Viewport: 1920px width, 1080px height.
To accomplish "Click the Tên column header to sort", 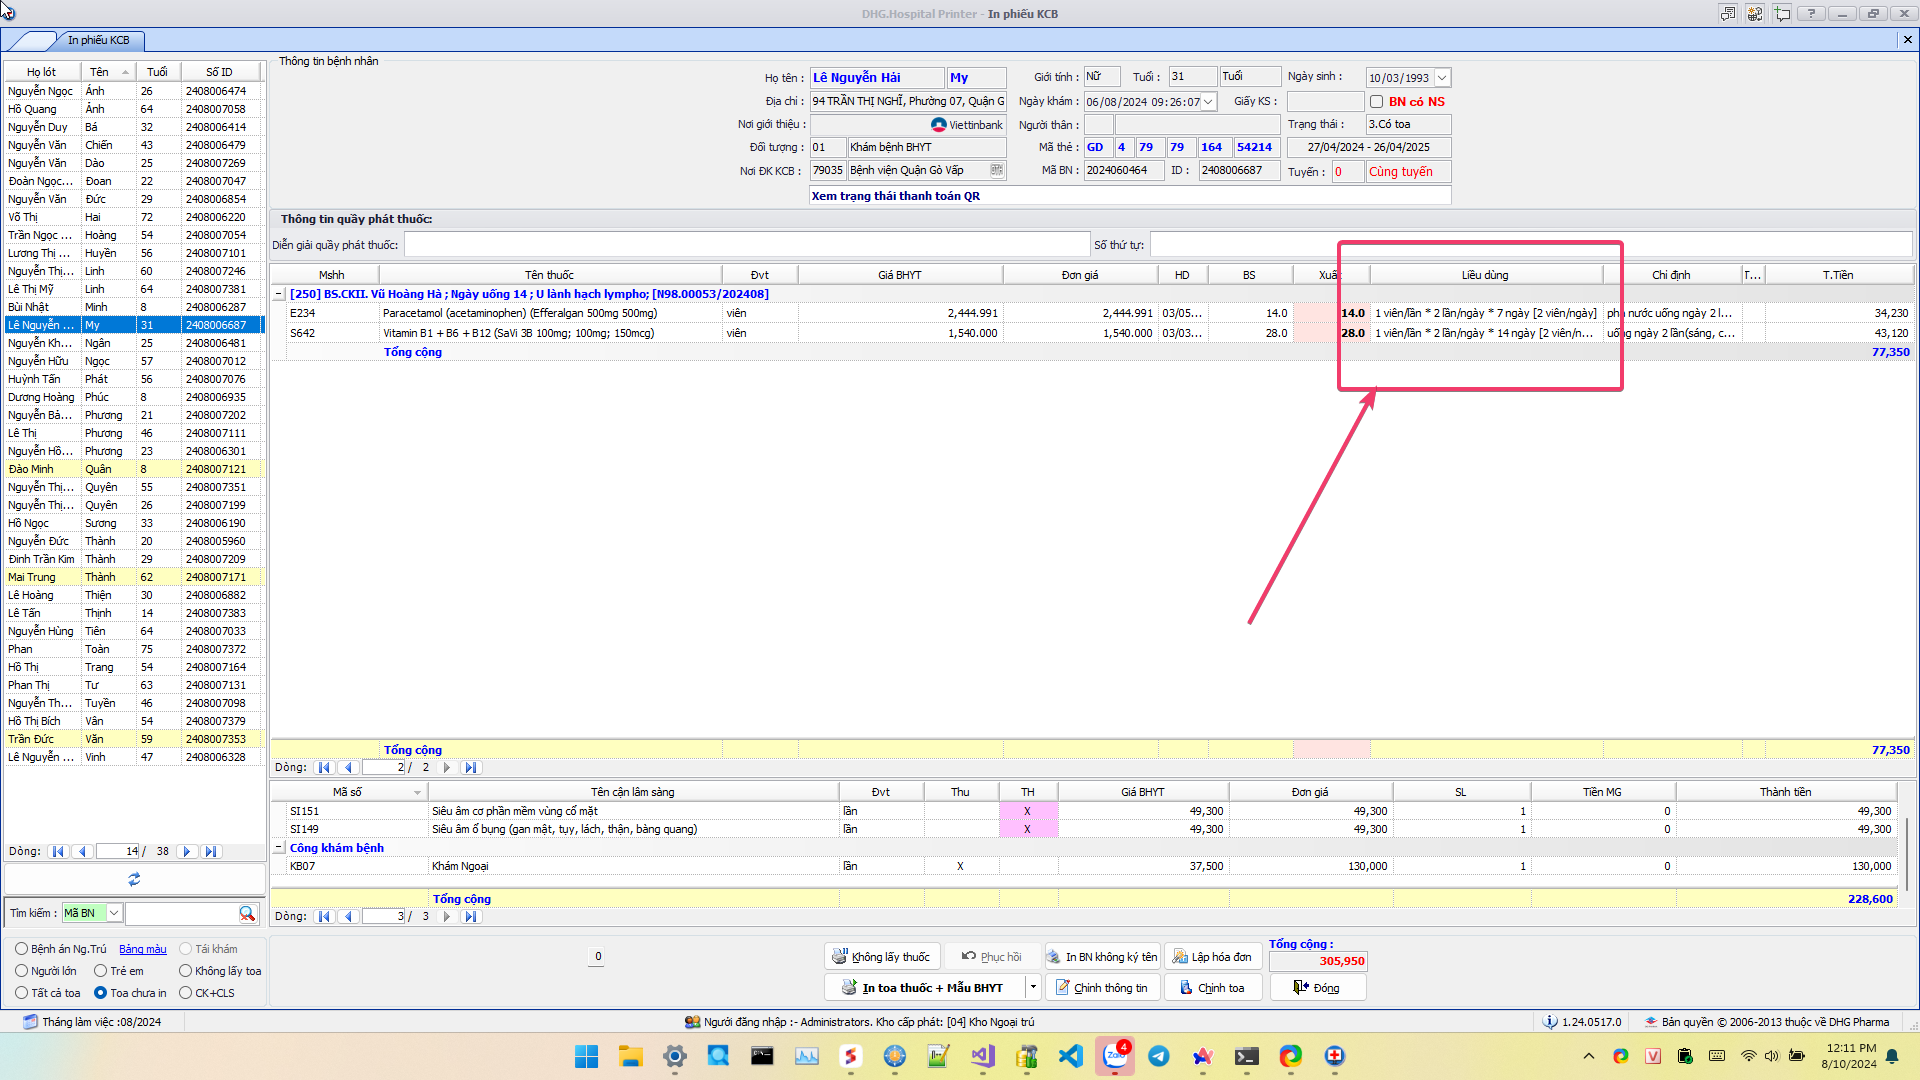I will coord(99,72).
